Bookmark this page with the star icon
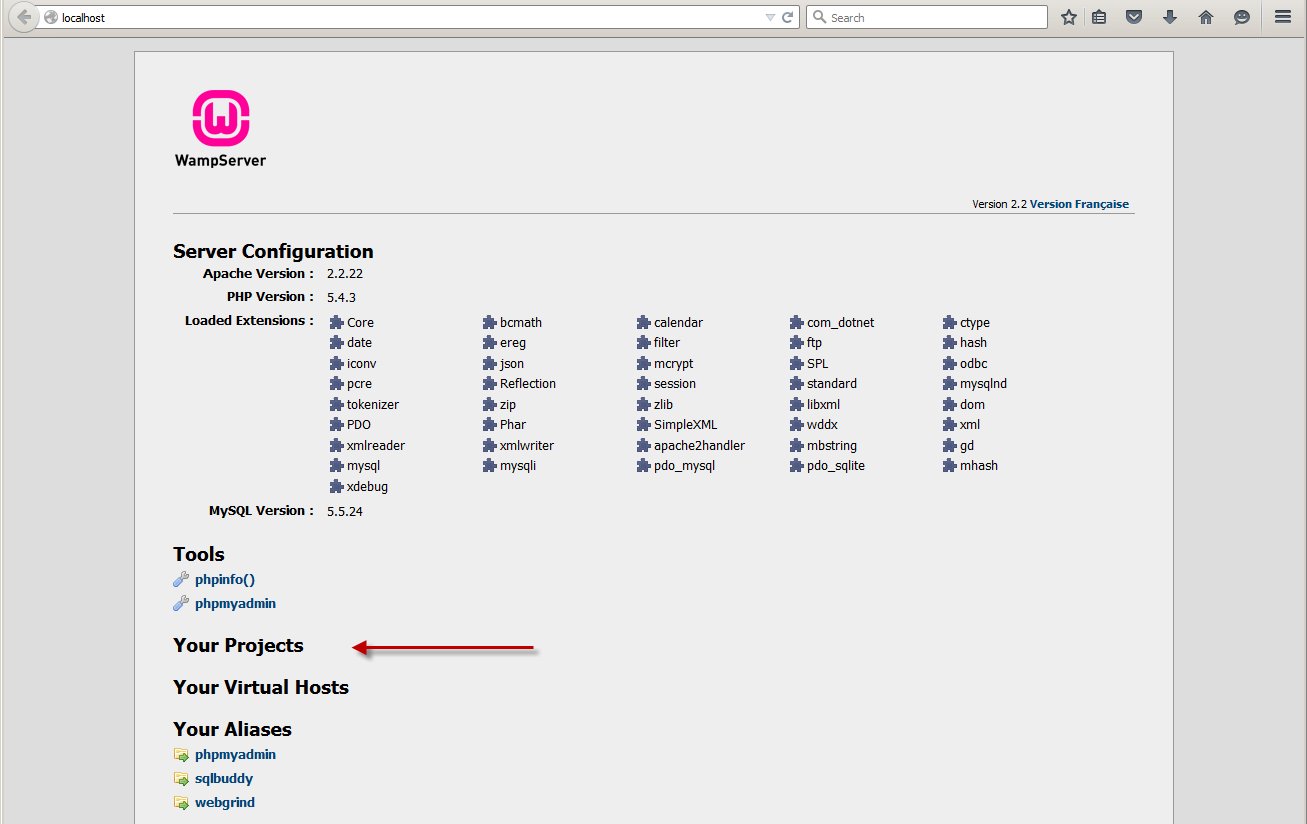Screen dimensions: 1307x824 [1069, 17]
